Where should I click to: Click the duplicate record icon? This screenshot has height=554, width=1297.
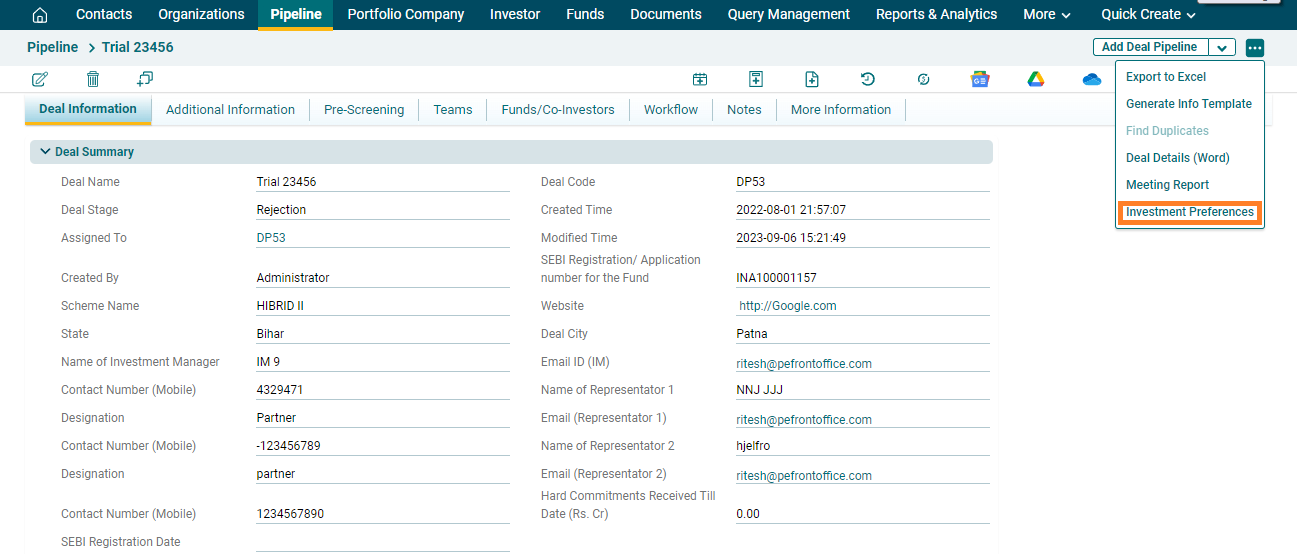[145, 79]
